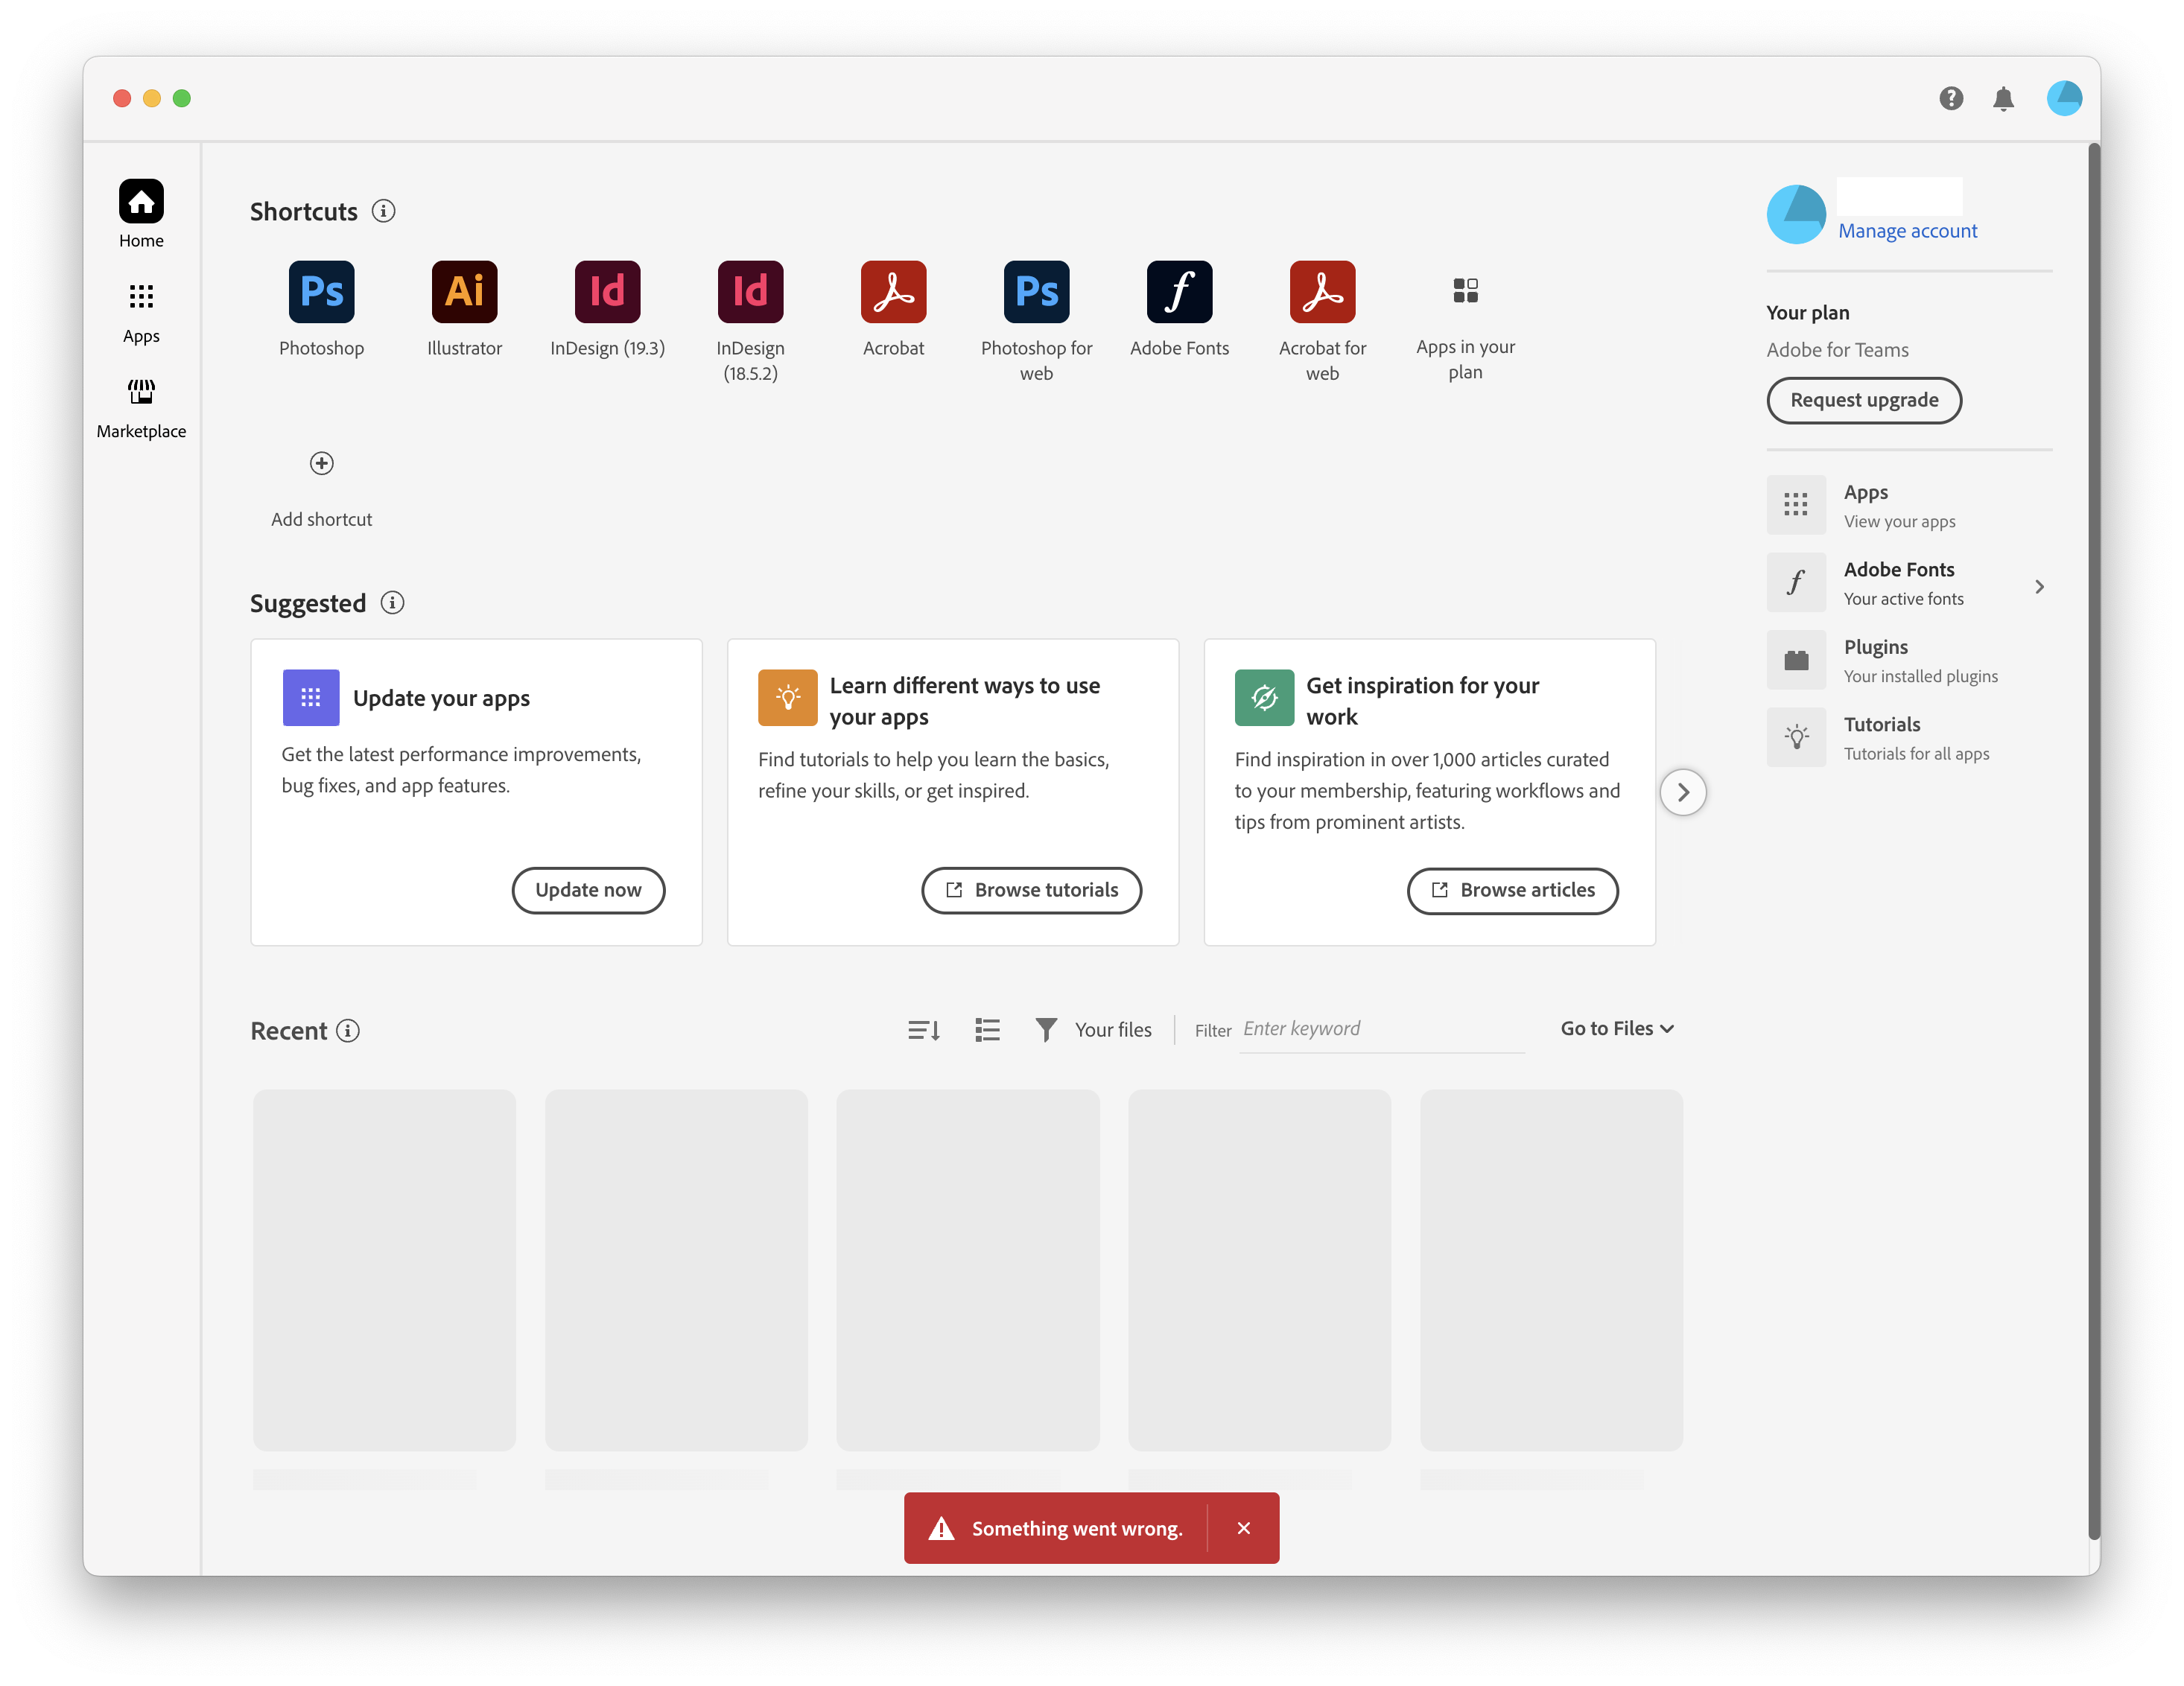The width and height of the screenshot is (2184, 1686).
Task: Toggle the filter for Recent files
Action: 1045,1029
